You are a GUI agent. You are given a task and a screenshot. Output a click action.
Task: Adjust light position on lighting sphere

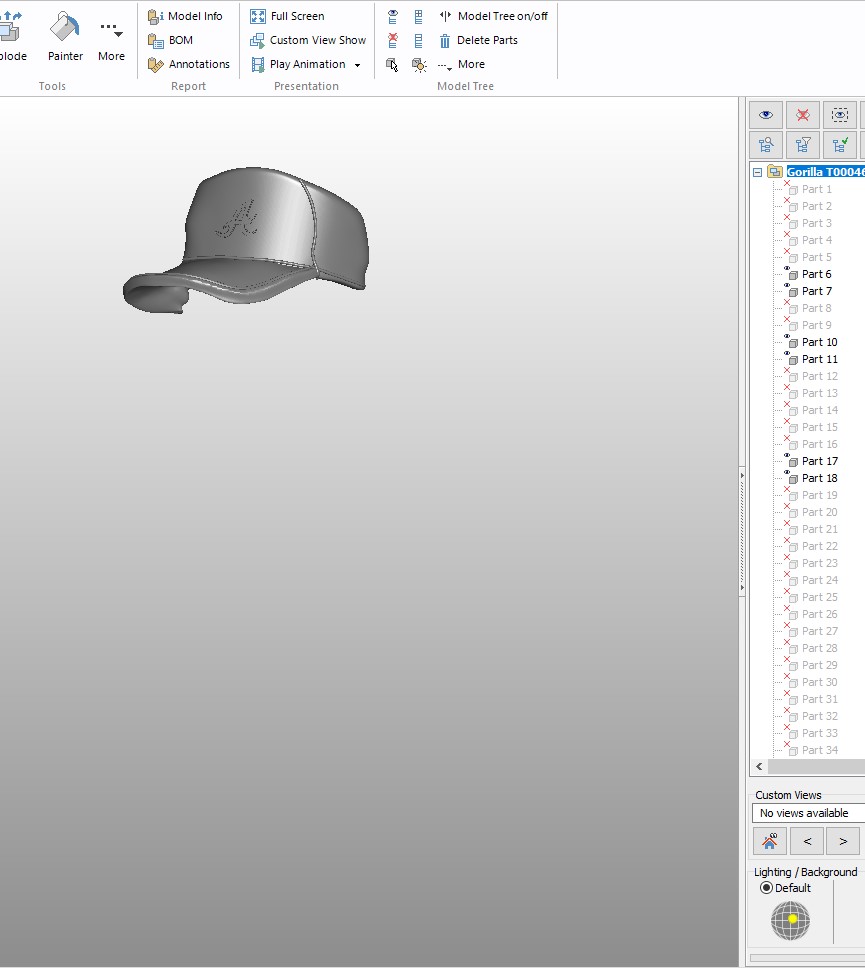click(x=791, y=920)
